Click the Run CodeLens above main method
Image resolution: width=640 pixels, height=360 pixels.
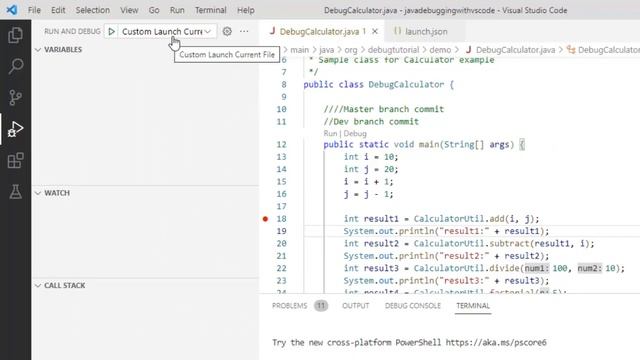(x=330, y=133)
